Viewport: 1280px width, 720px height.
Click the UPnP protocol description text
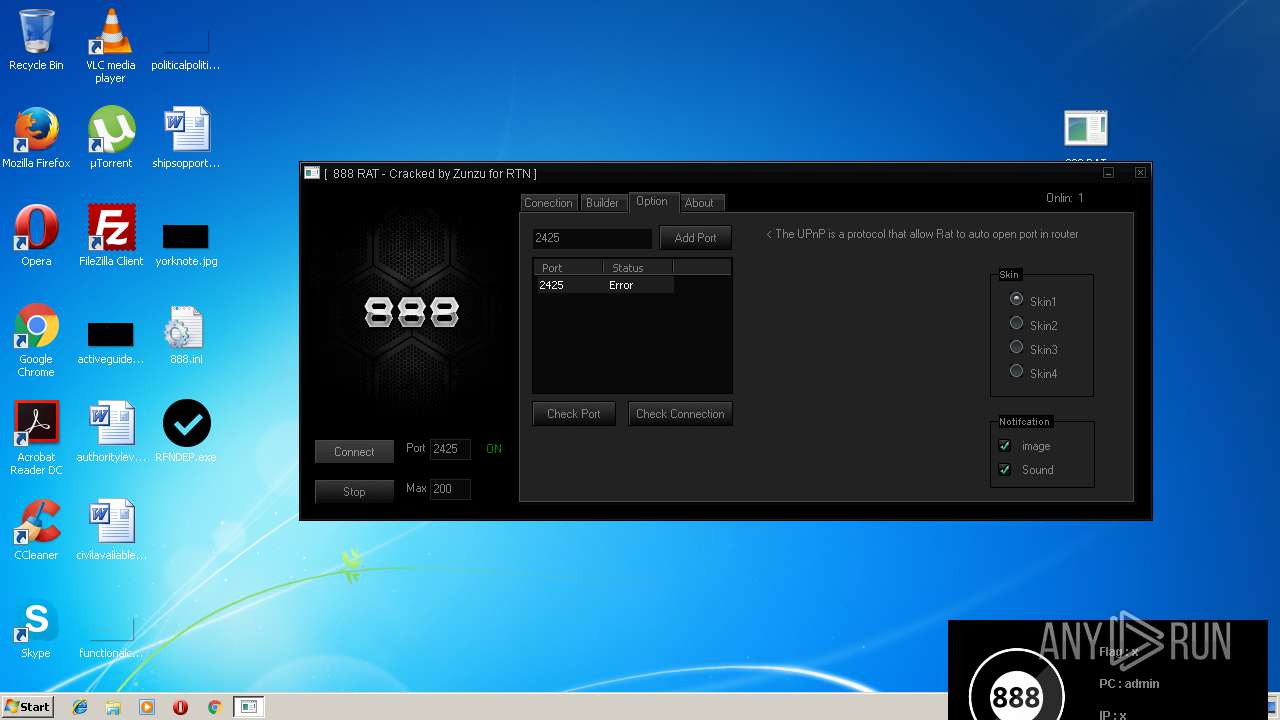(922, 234)
